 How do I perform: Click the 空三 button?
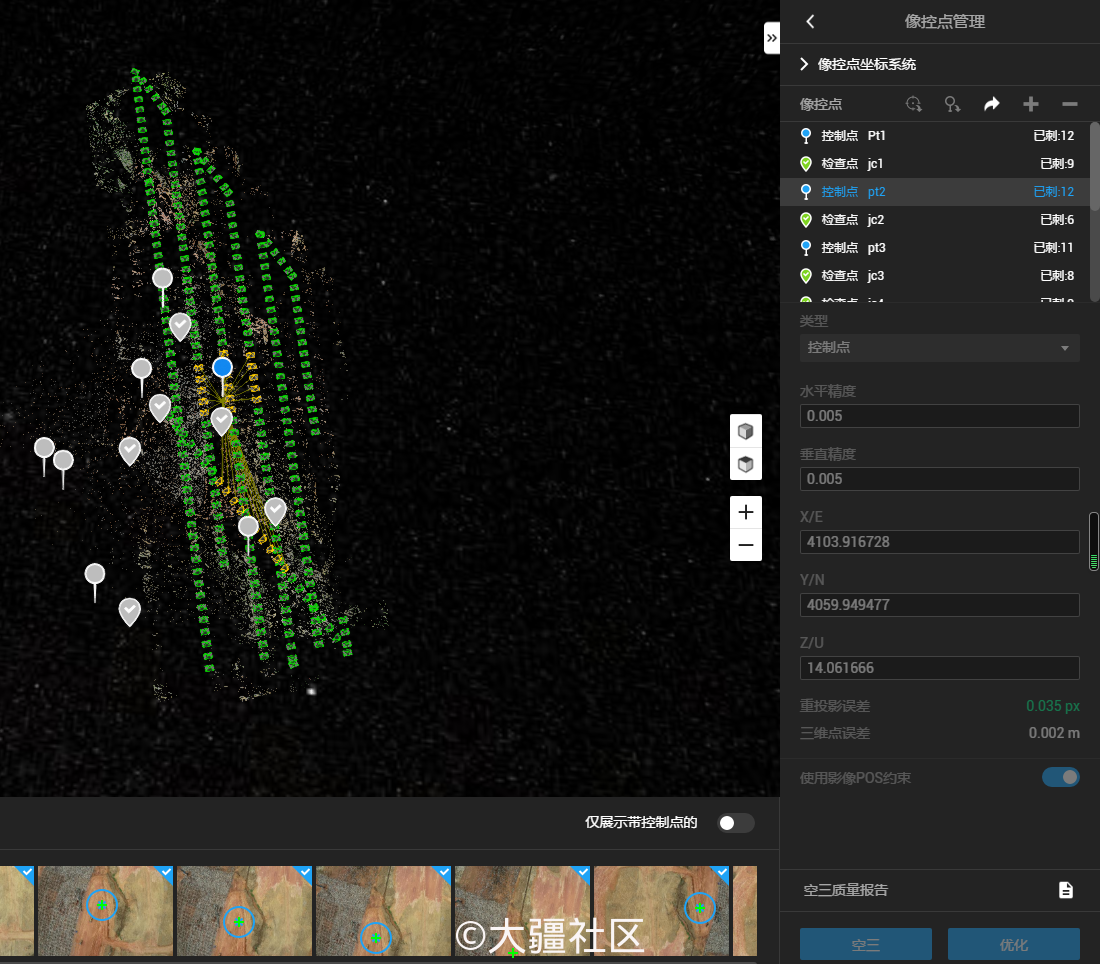[865, 944]
